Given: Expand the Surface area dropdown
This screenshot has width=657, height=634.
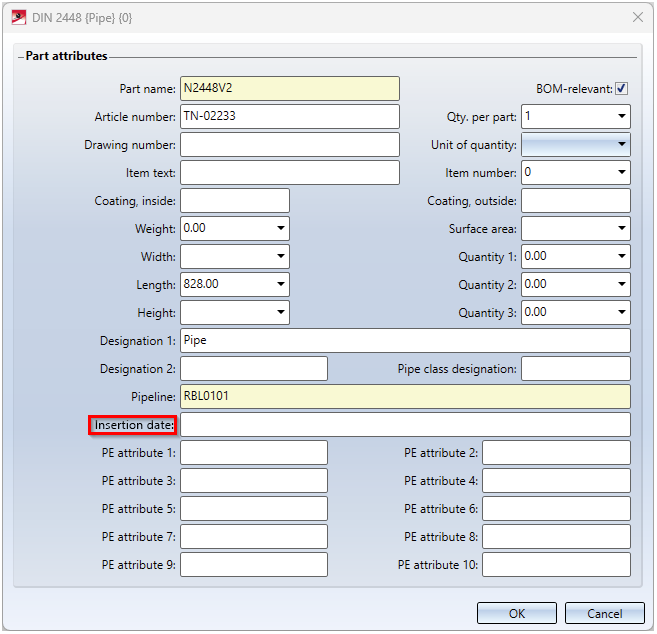Looking at the screenshot, I should coord(622,228).
